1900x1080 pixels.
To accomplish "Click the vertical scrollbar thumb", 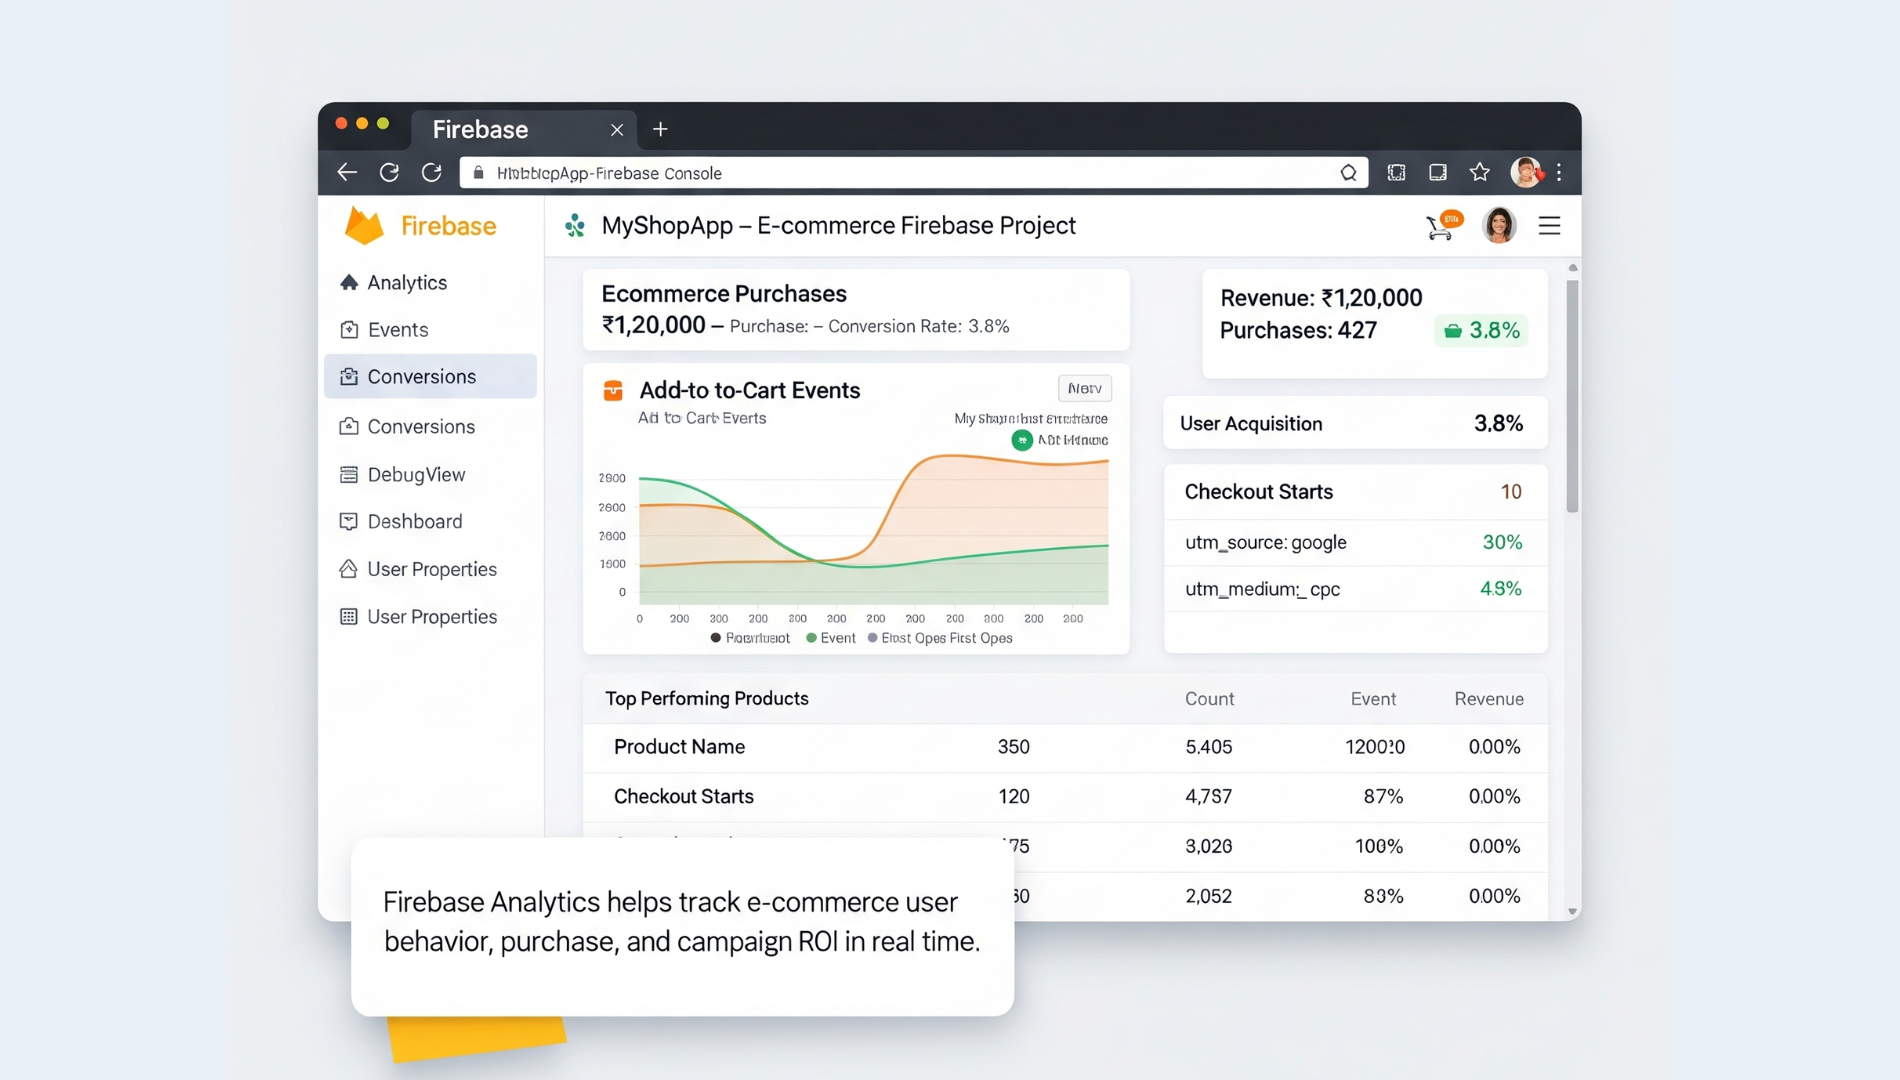I will [1572, 396].
